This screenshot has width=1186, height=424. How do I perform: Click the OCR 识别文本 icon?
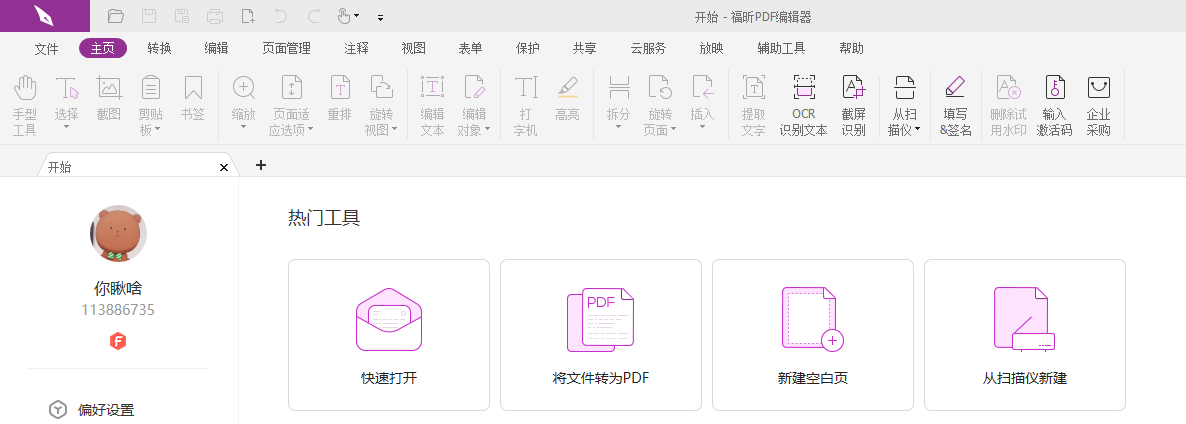(803, 105)
